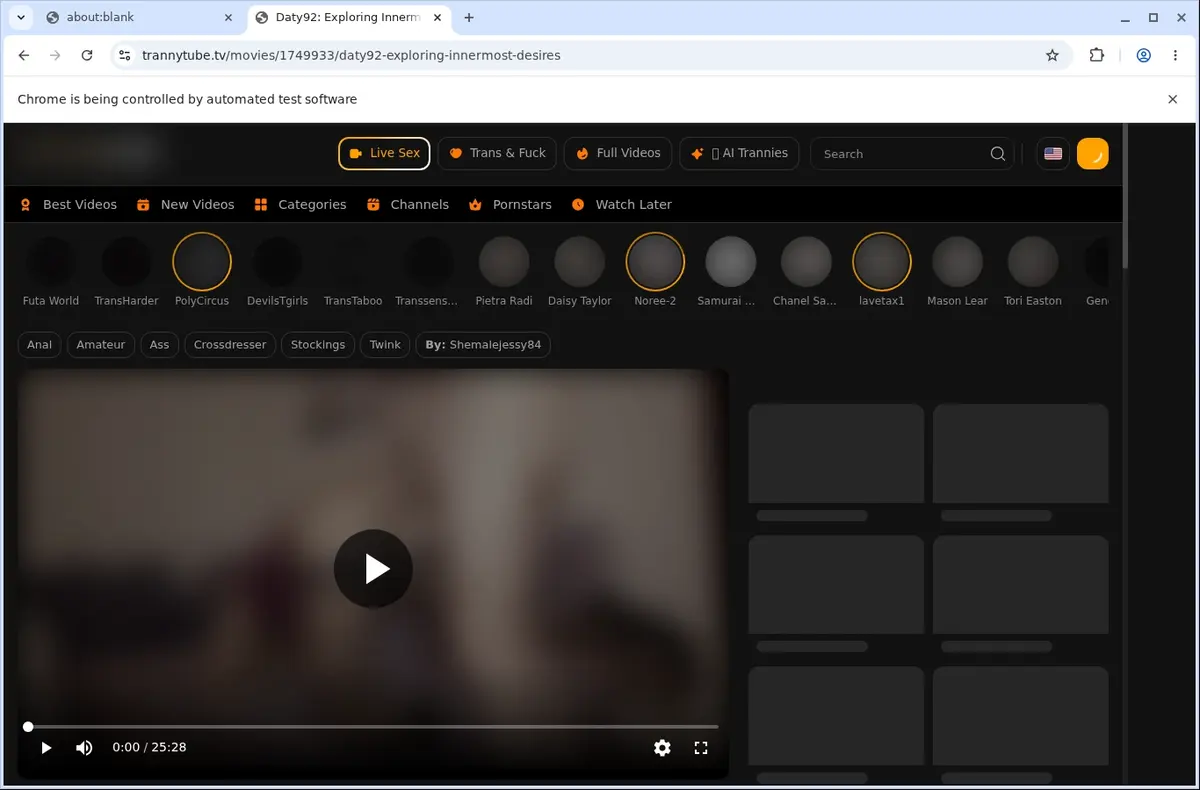Expand the tab search dropdown arrow
Viewport: 1200px width, 790px height.
tap(20, 17)
